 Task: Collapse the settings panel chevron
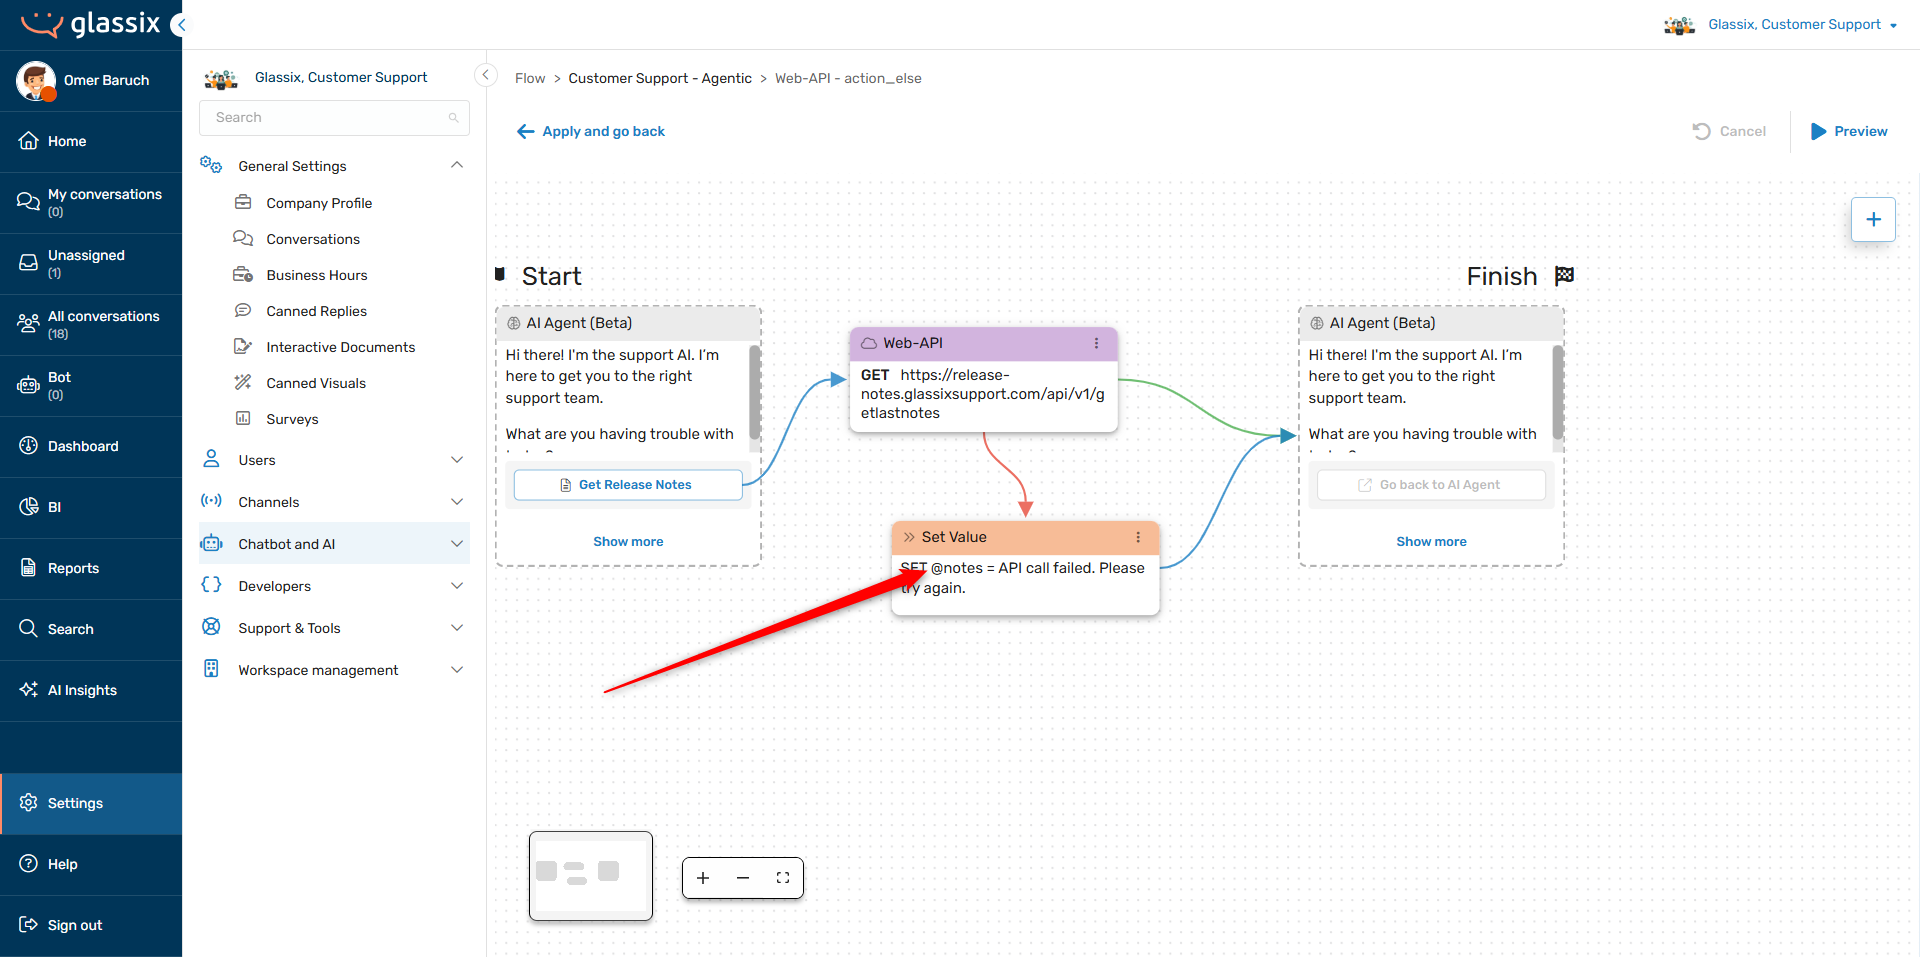pyautogui.click(x=486, y=75)
